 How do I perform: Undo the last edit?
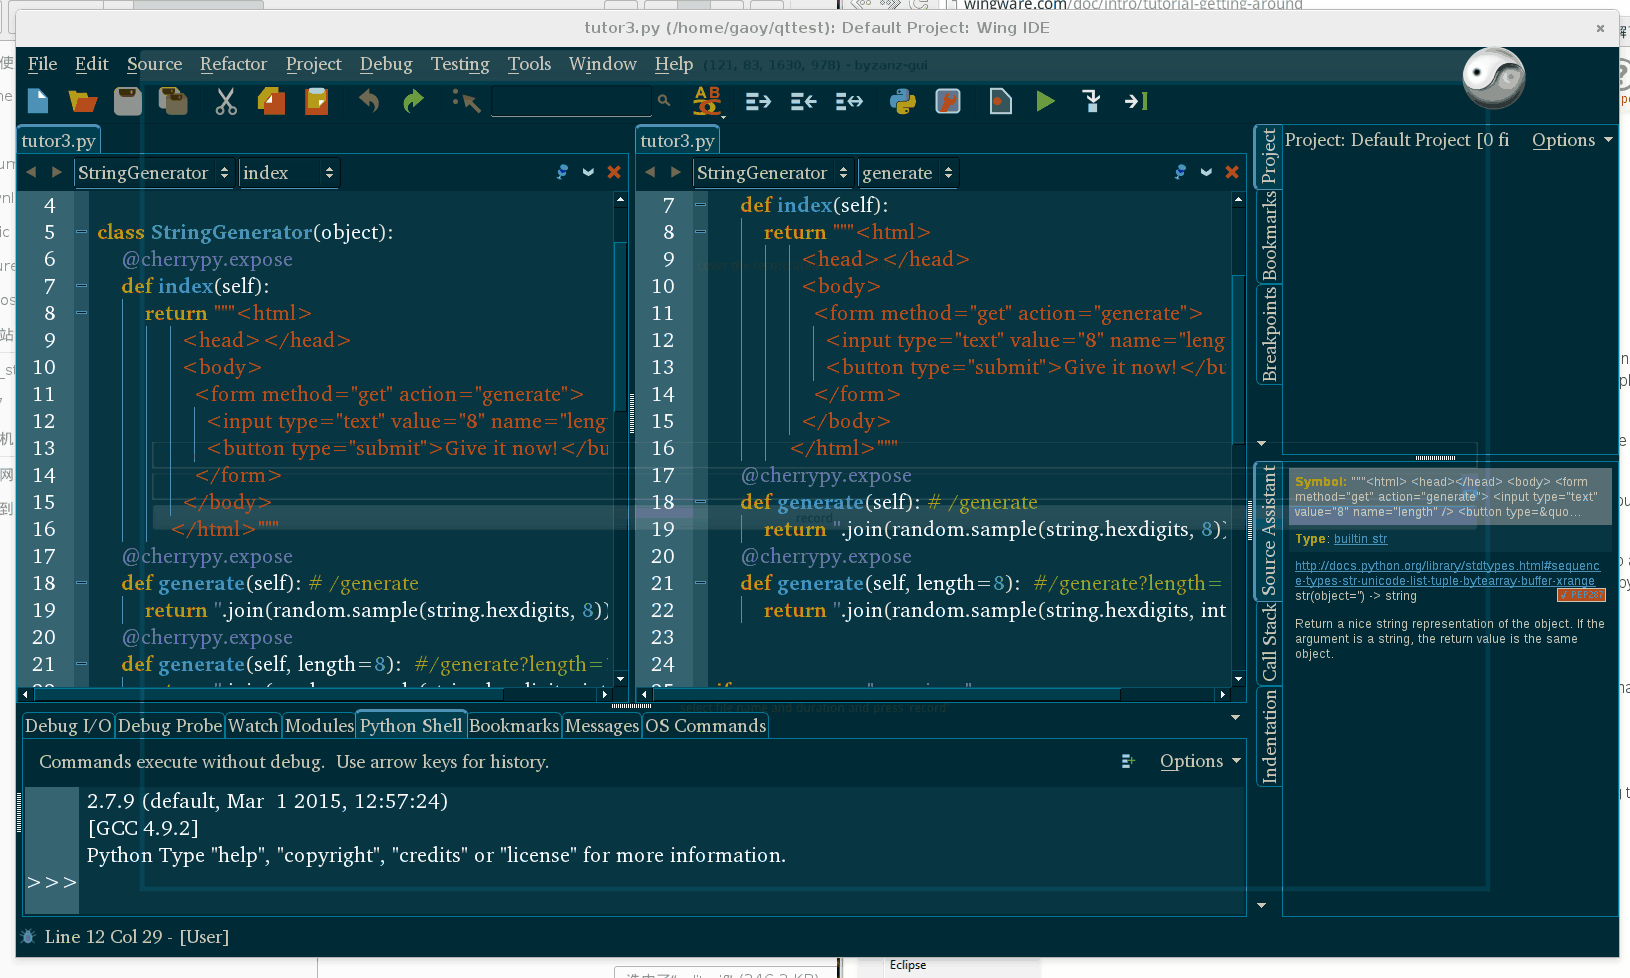368,101
